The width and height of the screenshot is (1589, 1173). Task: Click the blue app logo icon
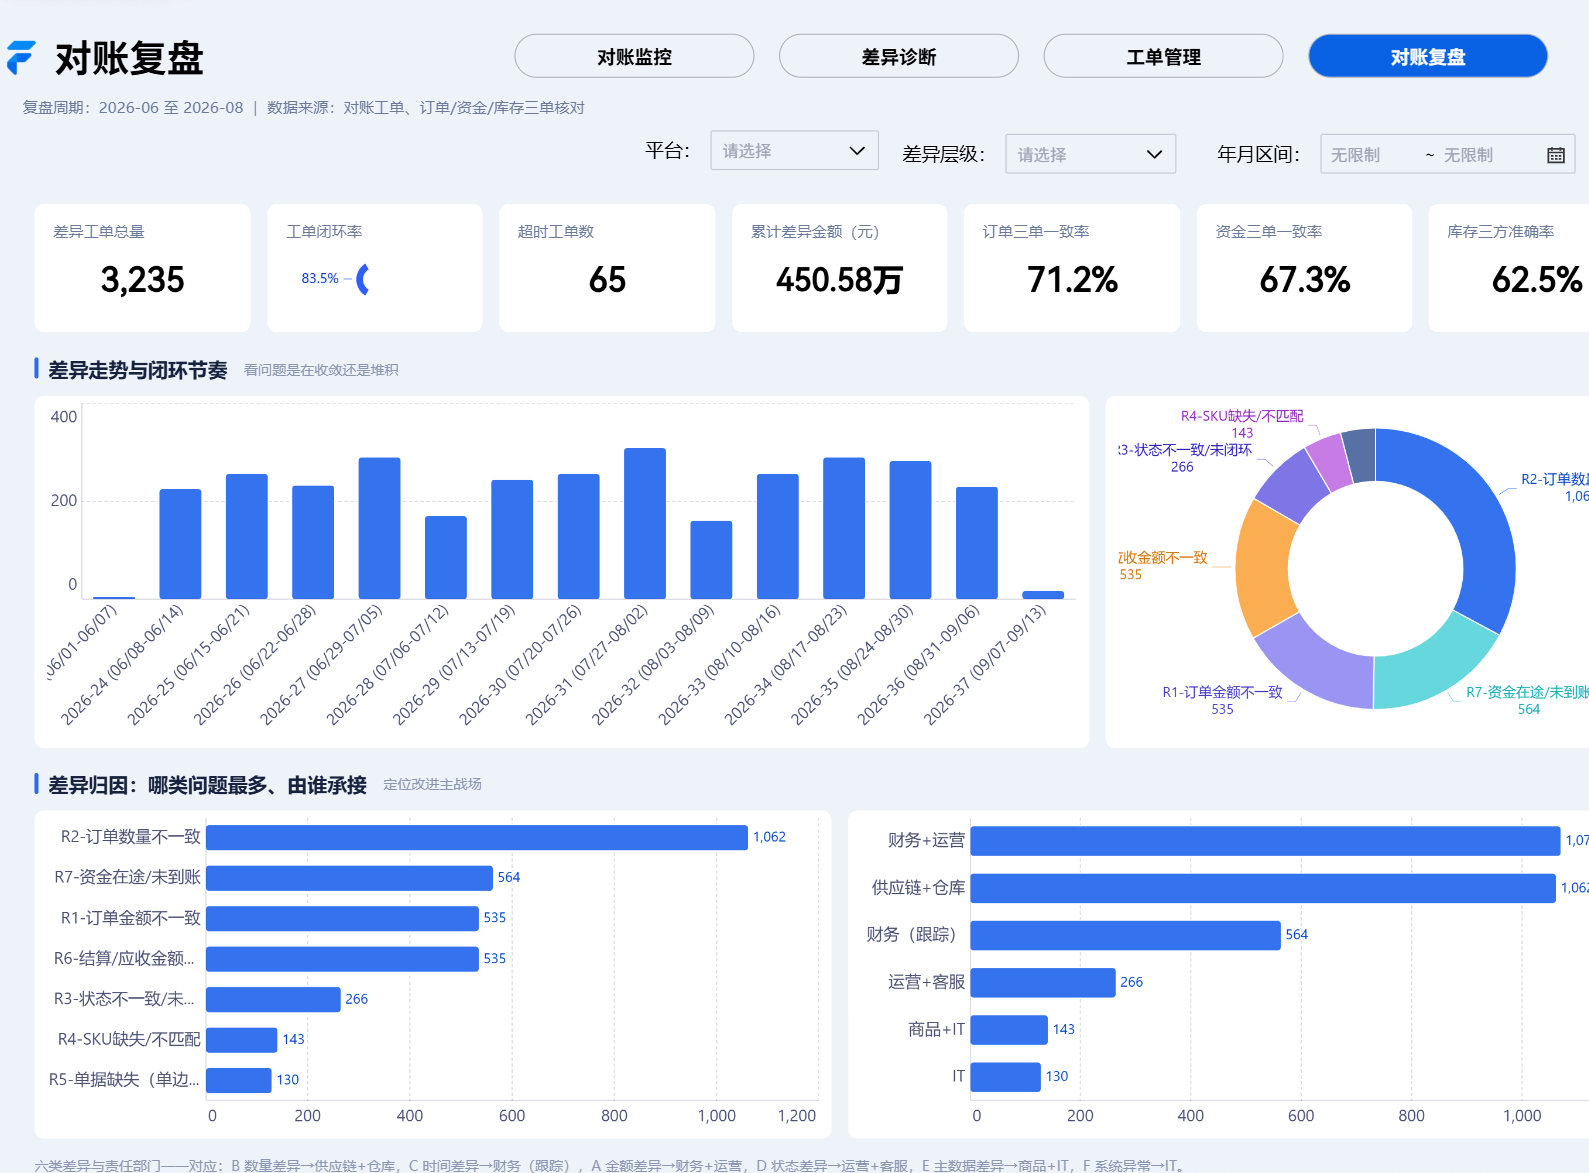21,58
